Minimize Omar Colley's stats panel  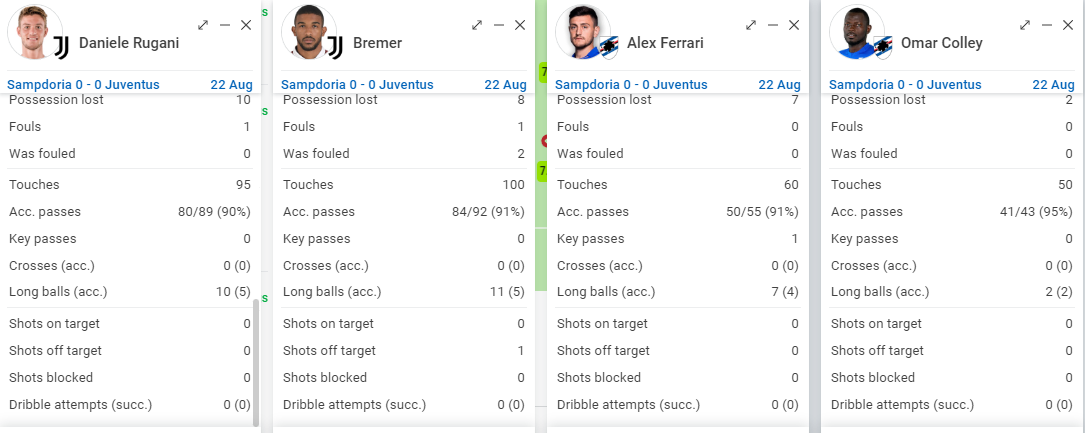click(x=1046, y=25)
